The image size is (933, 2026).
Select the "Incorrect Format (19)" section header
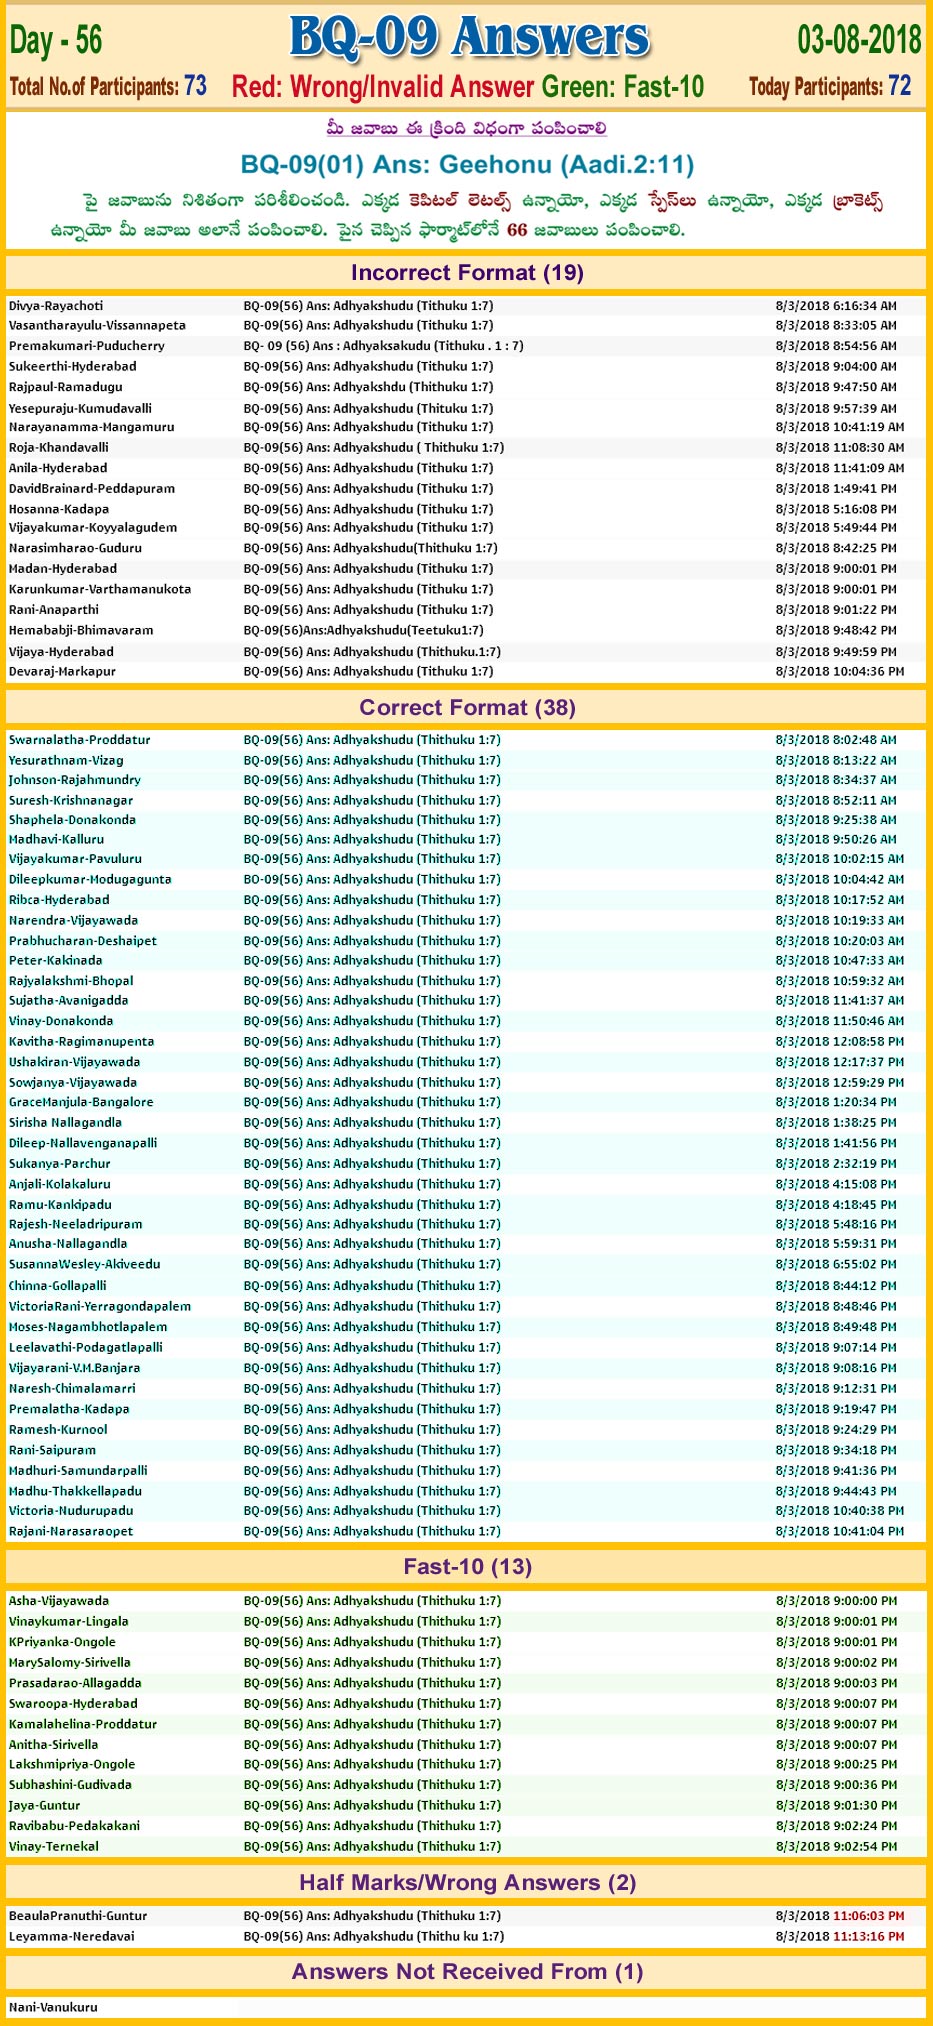click(467, 272)
